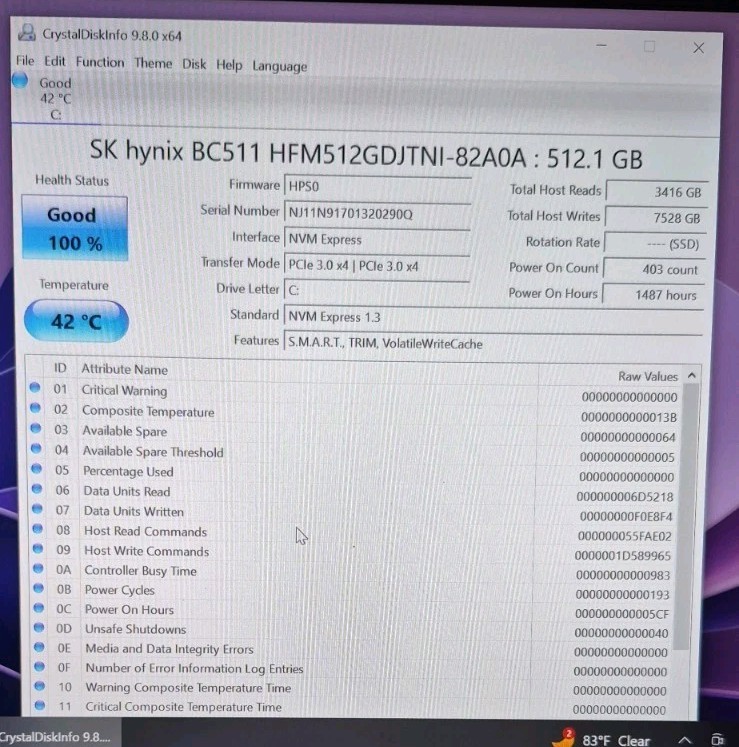Click the Drive Letter C: field
Screen dimensions: 739x747
pyautogui.click(x=376, y=290)
